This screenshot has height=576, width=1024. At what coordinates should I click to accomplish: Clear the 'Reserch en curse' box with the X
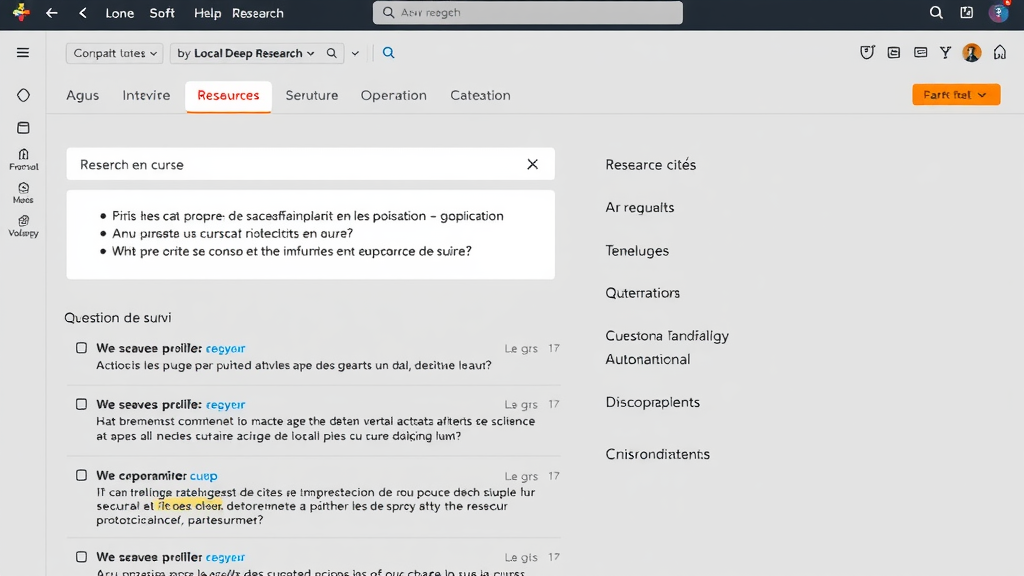532,164
